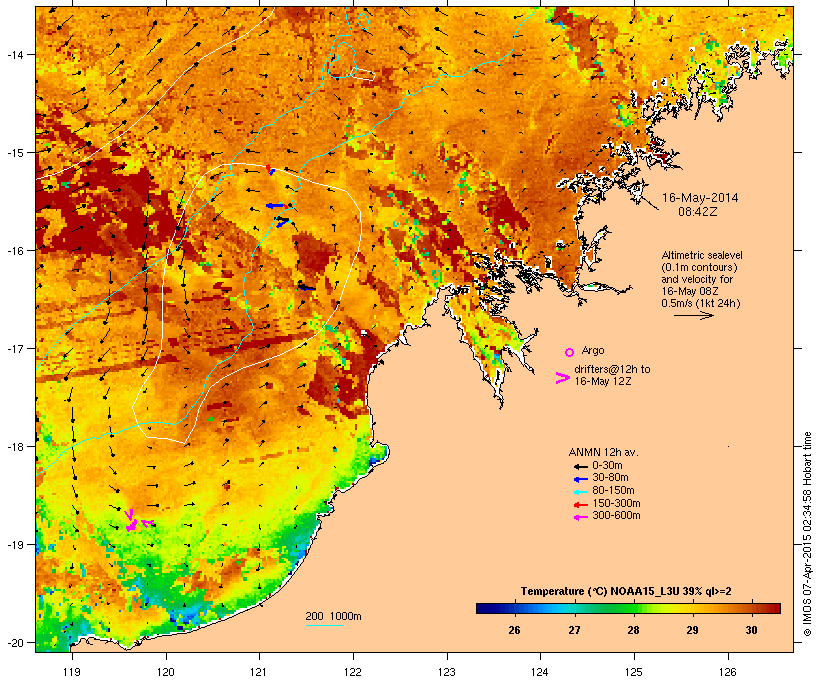820x680 pixels.
Task: Click the 0.5m/s velocity scale arrow
Action: click(x=693, y=315)
